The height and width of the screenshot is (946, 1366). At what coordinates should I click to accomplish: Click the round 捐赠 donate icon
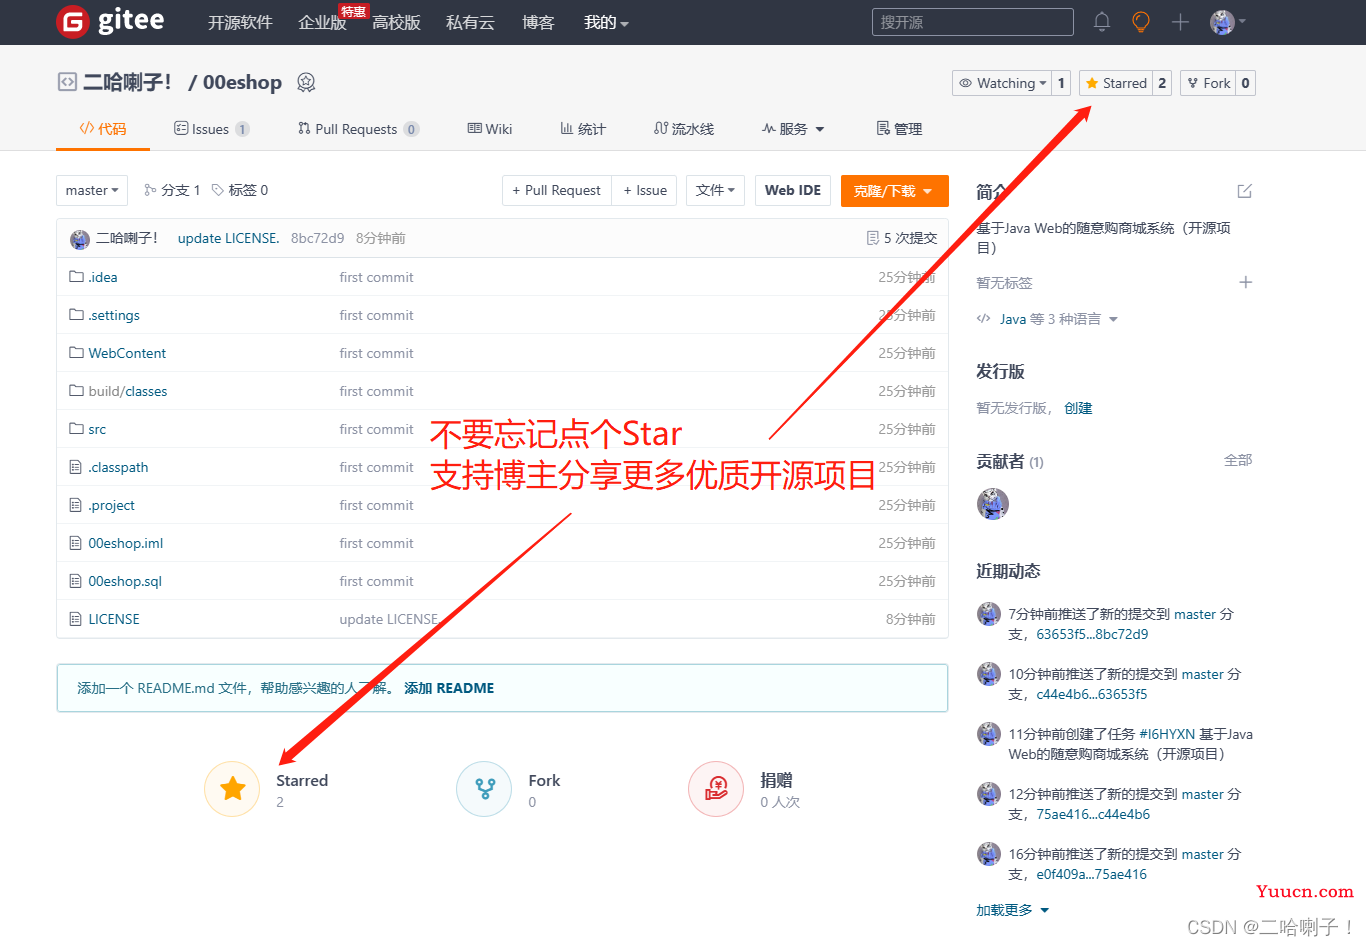[716, 789]
